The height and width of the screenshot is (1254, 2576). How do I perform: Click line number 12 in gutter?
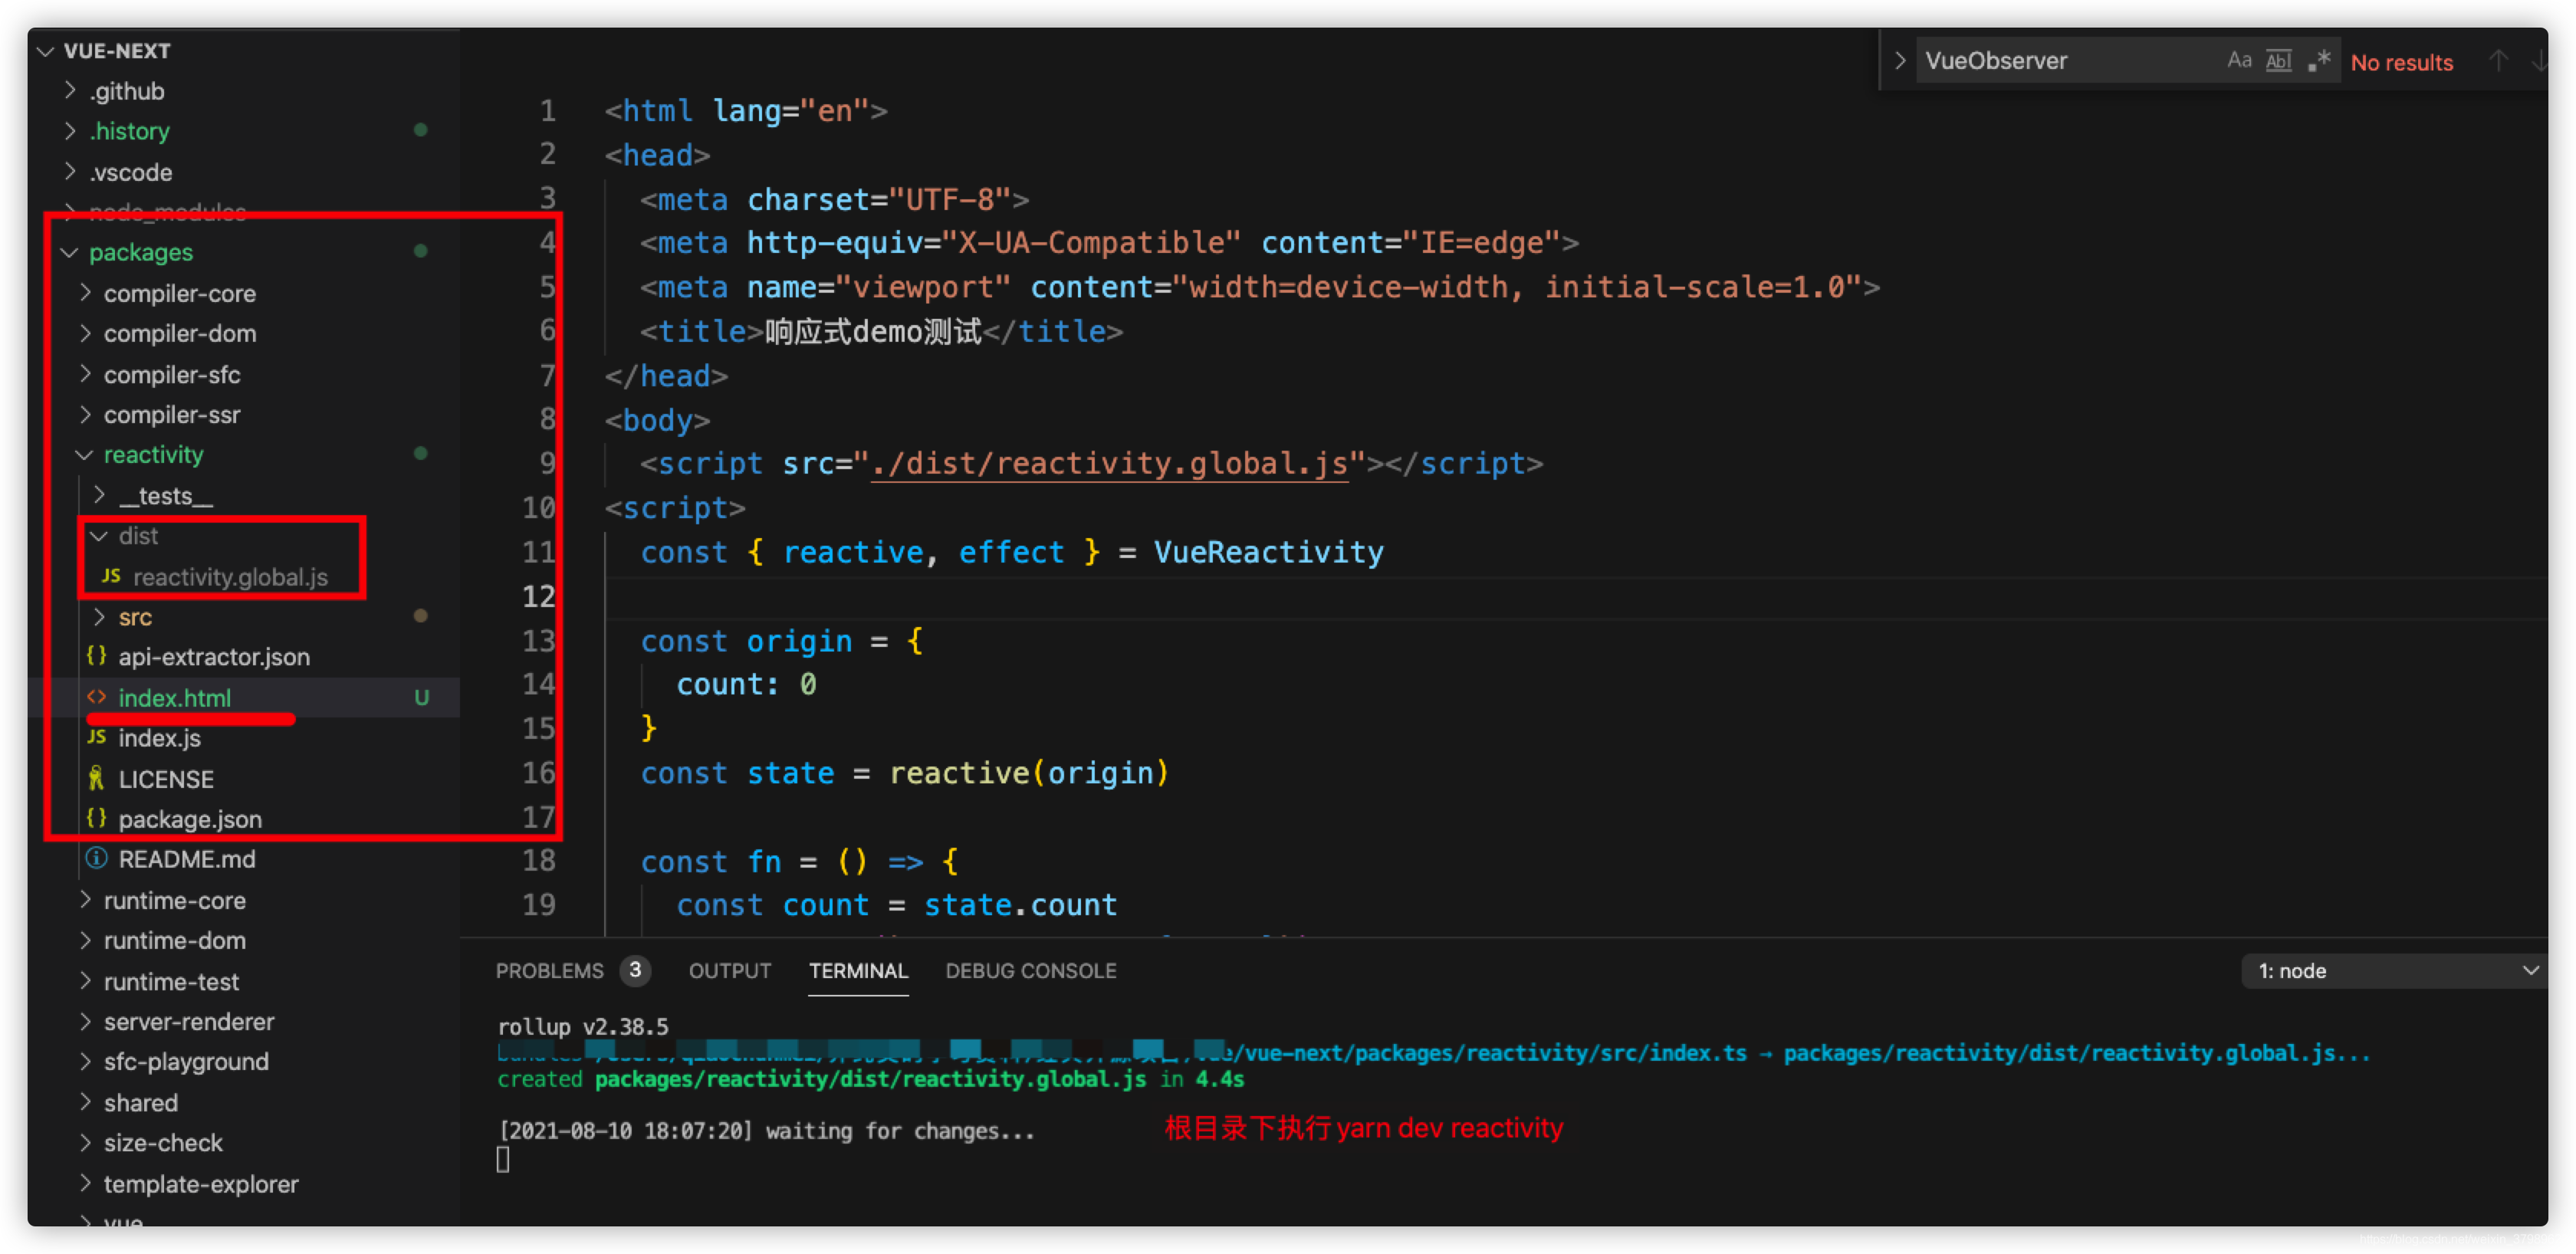coord(538,596)
